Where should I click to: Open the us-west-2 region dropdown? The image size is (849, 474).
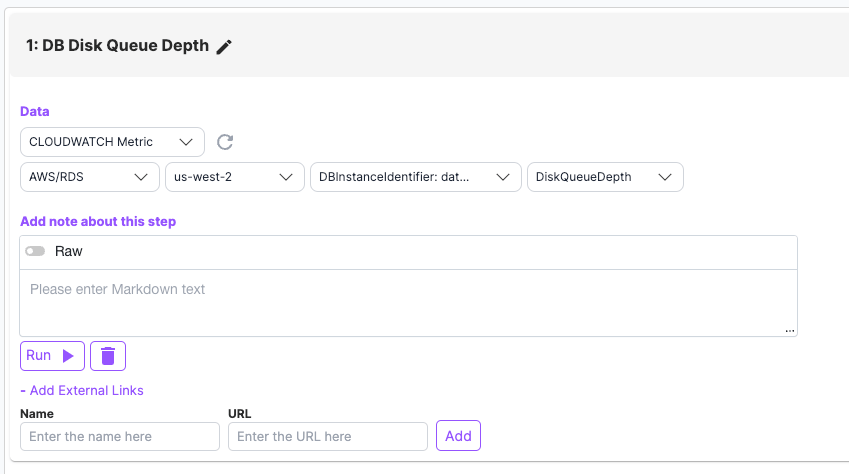click(x=234, y=177)
